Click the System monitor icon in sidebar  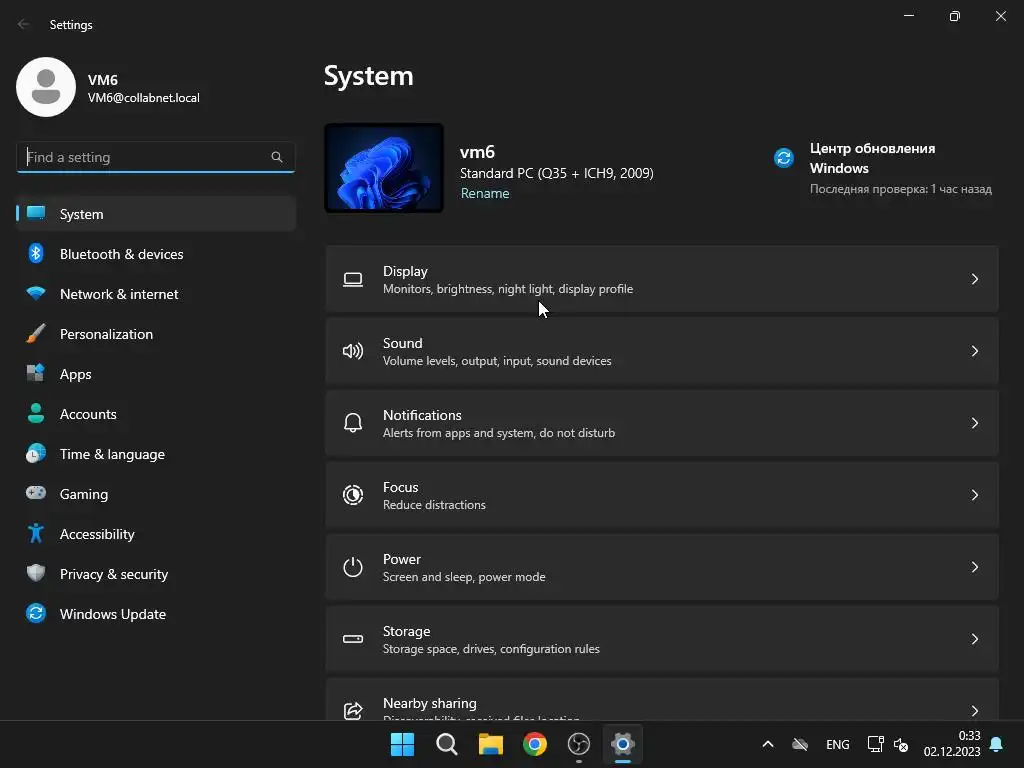click(x=36, y=214)
